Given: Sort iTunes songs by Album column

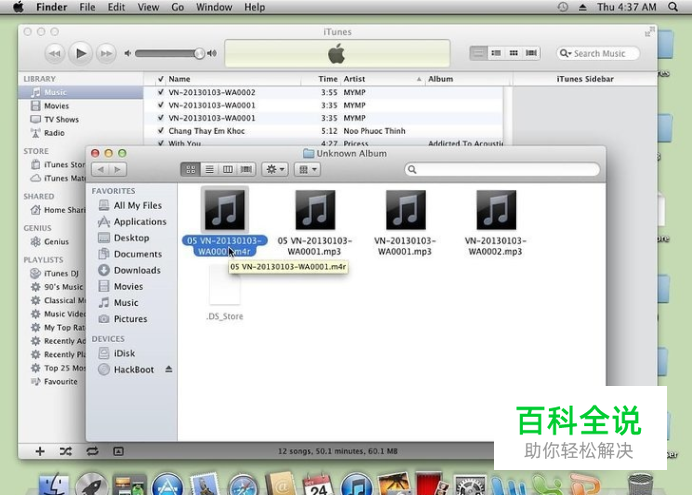Looking at the screenshot, I should (440, 79).
